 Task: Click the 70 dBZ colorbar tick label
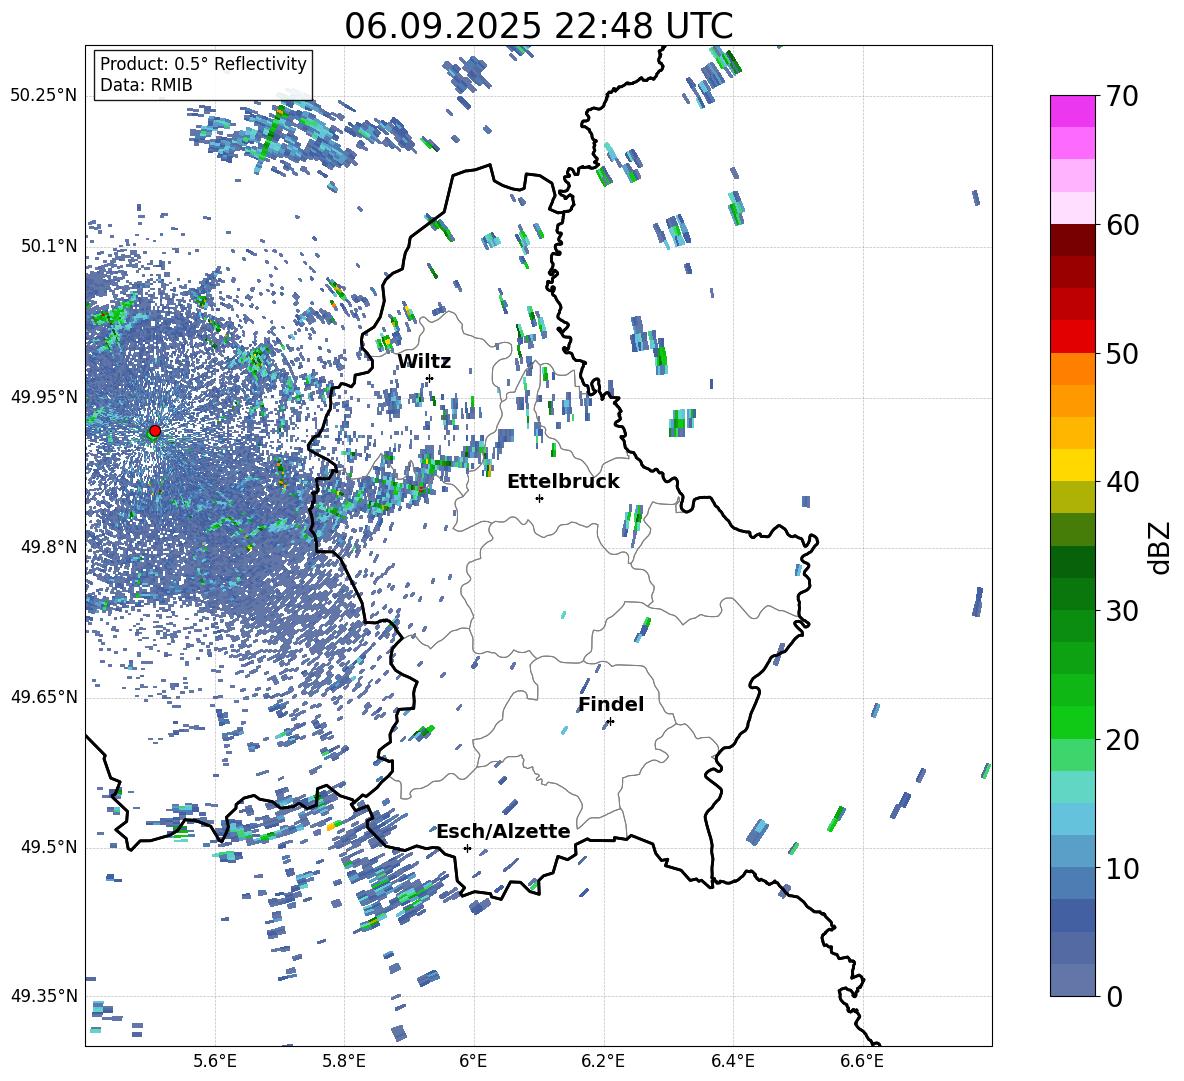(x=1121, y=97)
